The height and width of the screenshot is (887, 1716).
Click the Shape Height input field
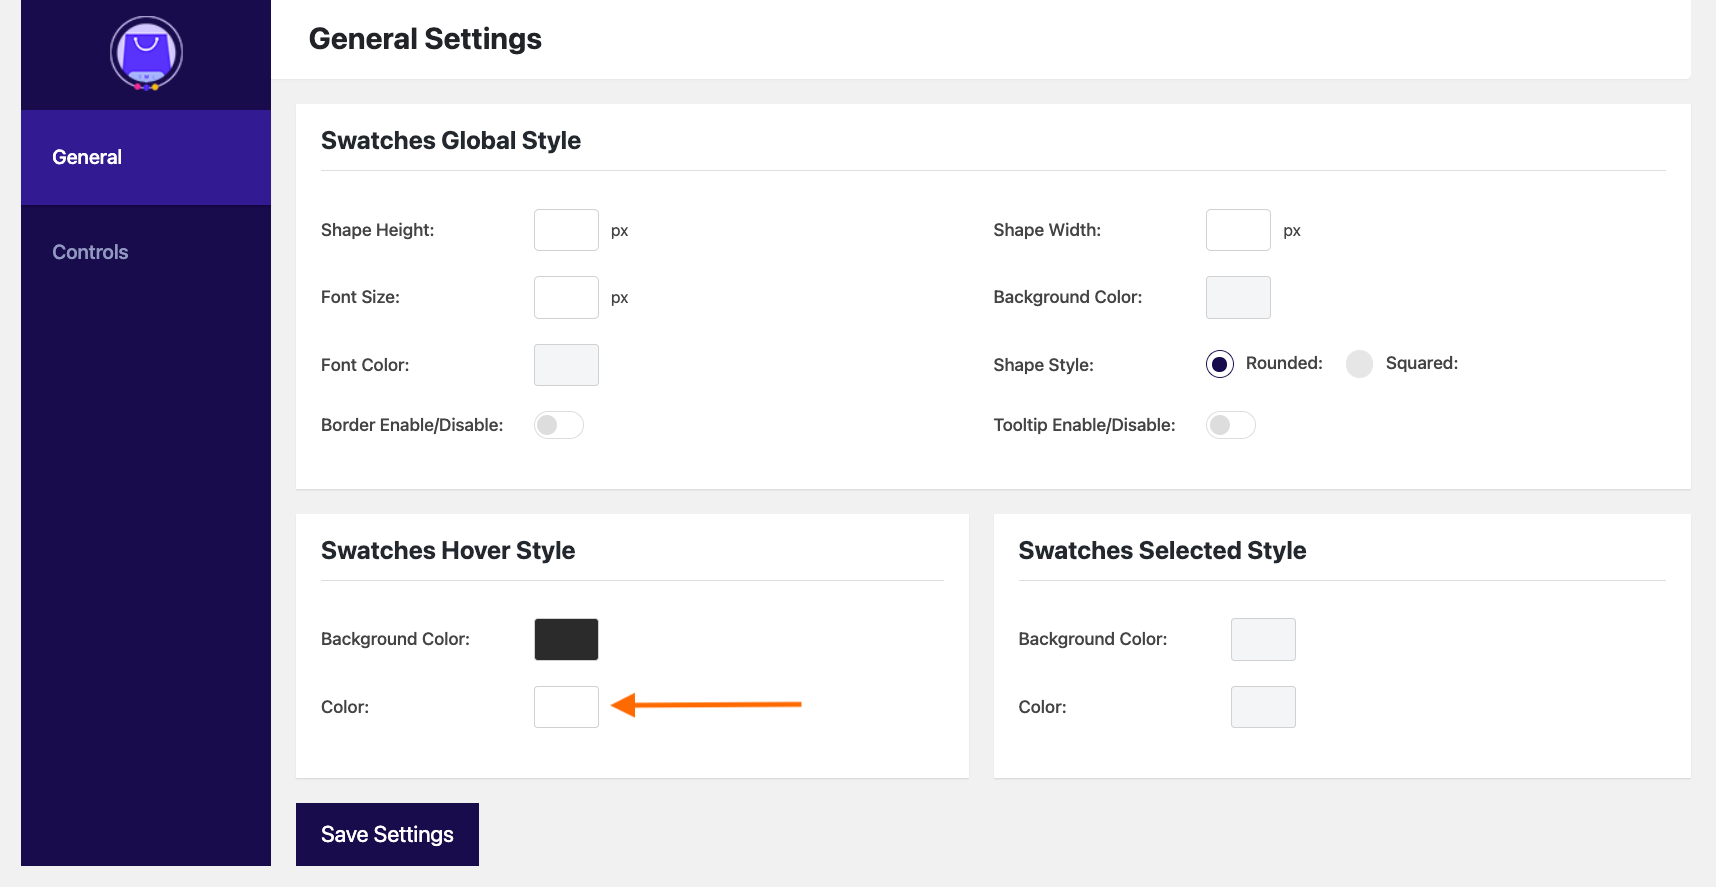coord(566,230)
